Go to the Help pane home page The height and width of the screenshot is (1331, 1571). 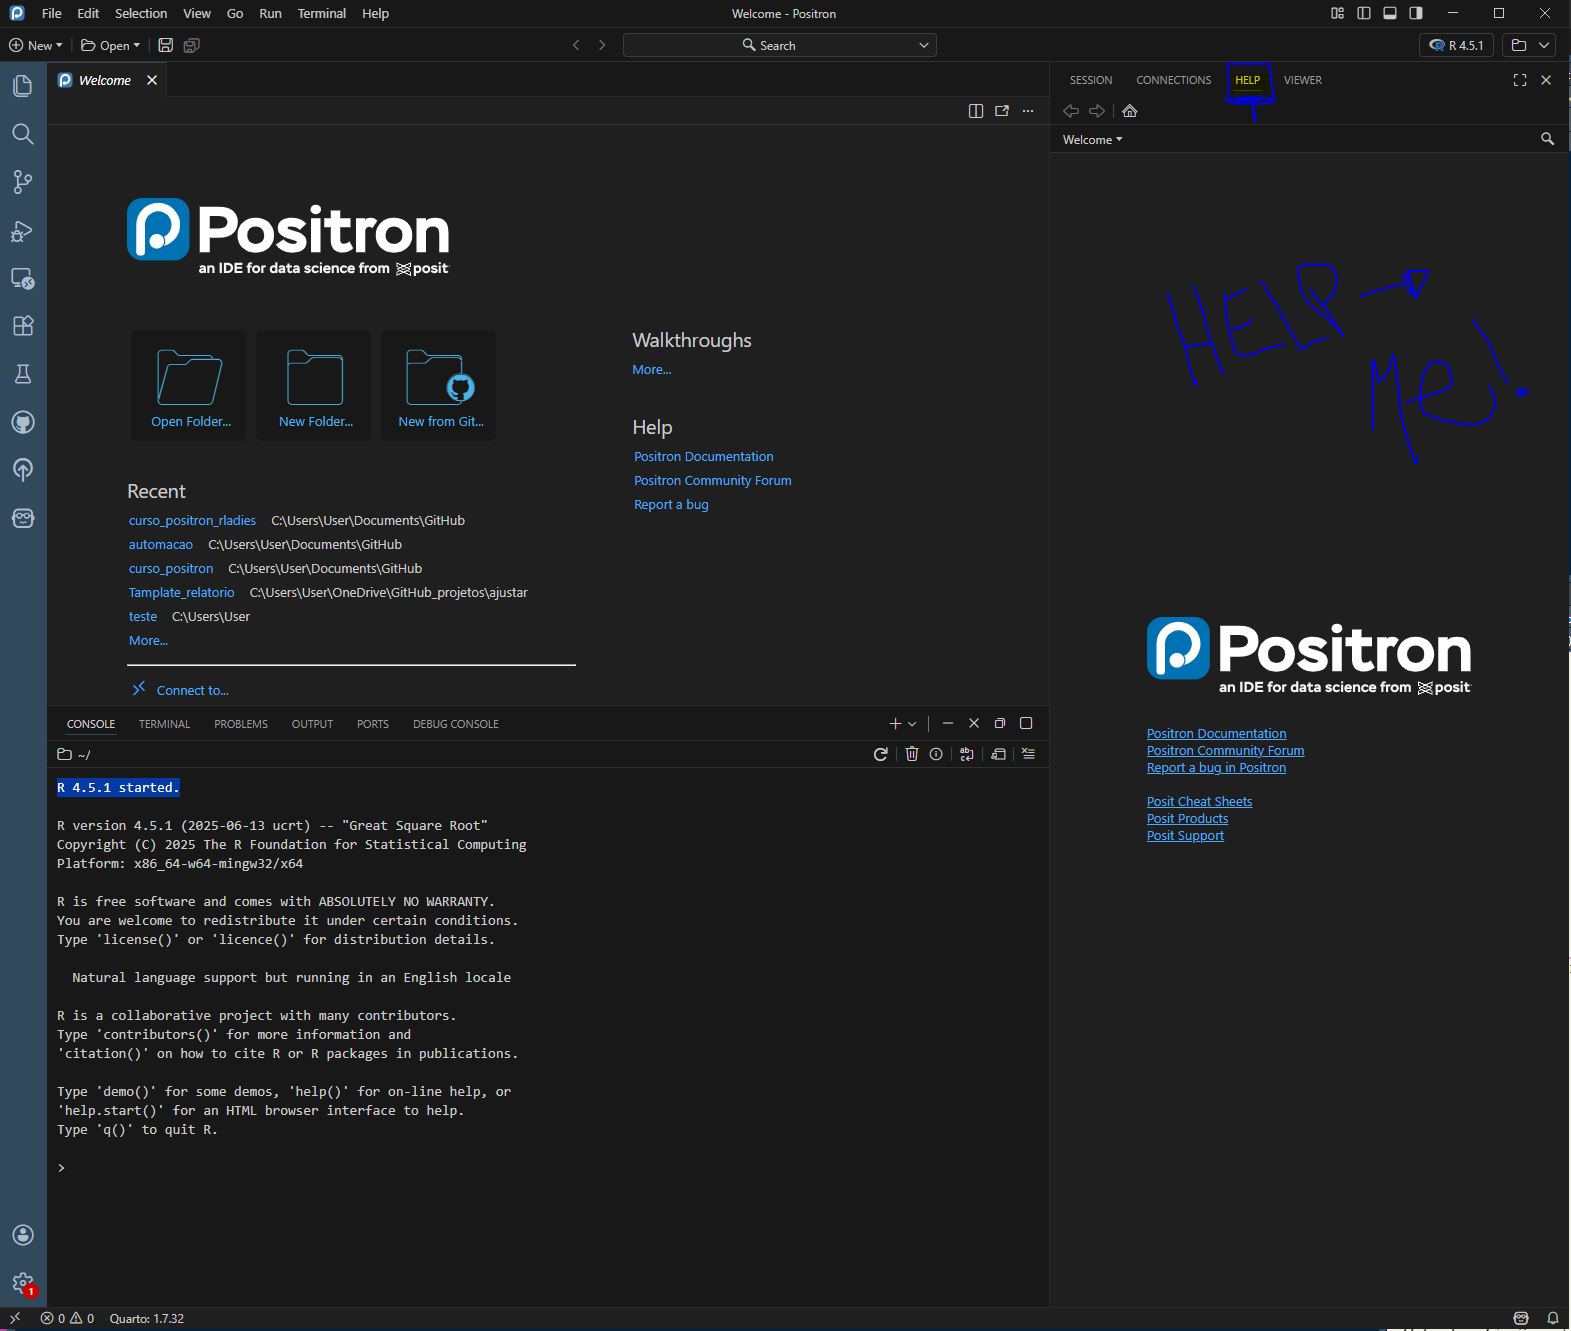[x=1130, y=111]
